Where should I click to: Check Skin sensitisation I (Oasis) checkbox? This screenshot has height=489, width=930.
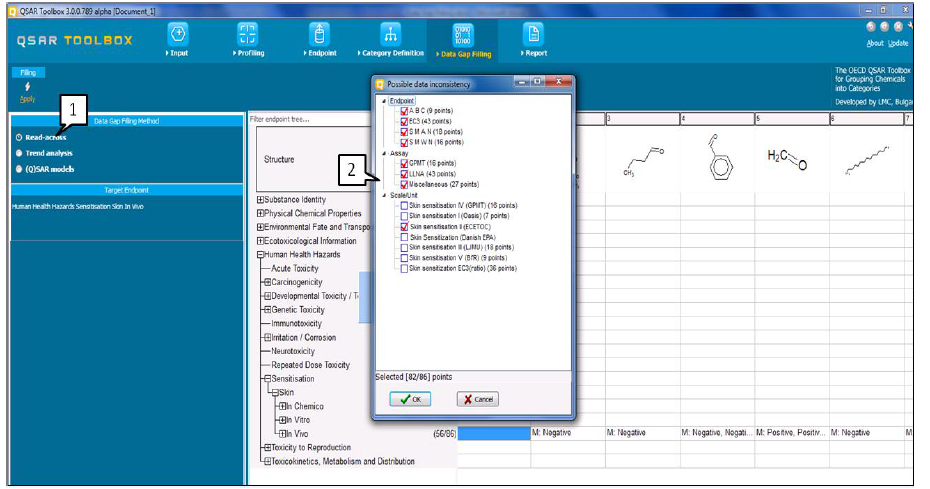pyautogui.click(x=405, y=216)
